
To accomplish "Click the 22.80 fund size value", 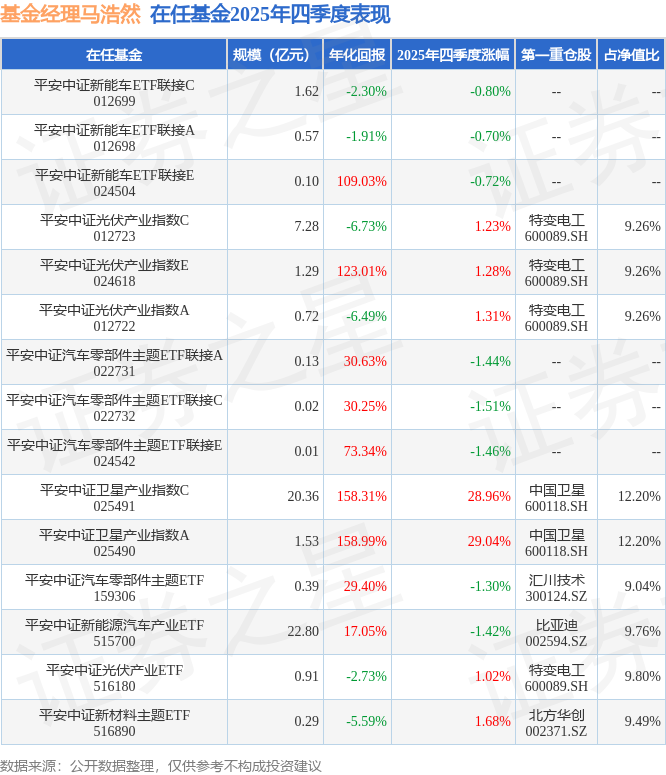I will 303,631.
